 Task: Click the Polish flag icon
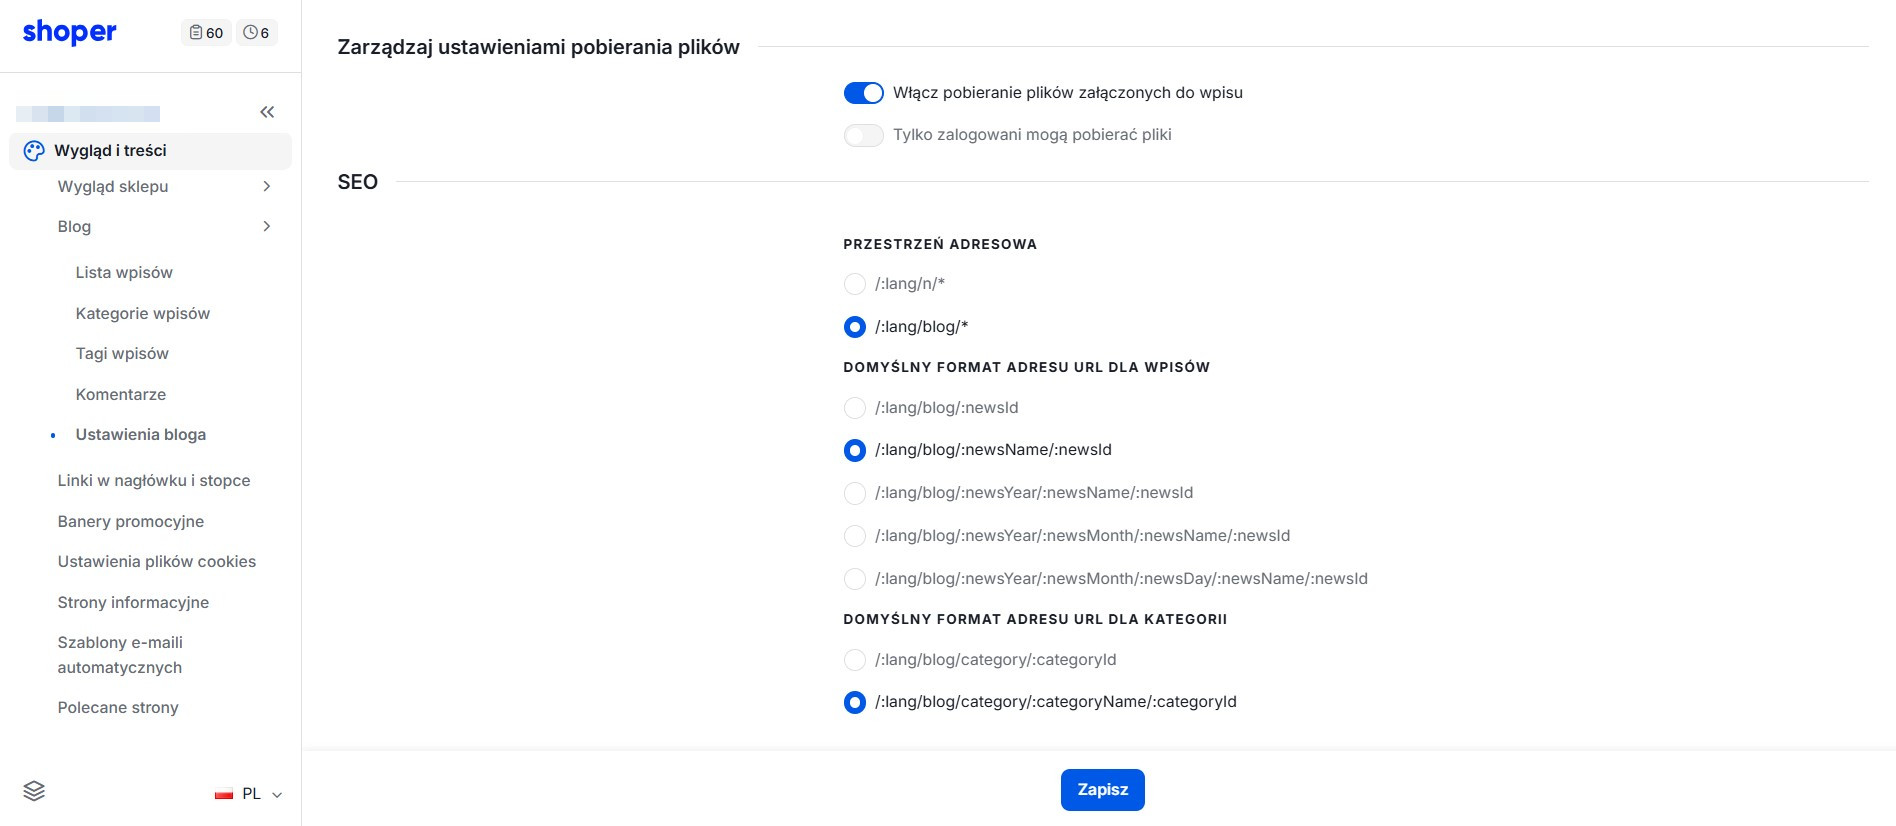click(224, 794)
